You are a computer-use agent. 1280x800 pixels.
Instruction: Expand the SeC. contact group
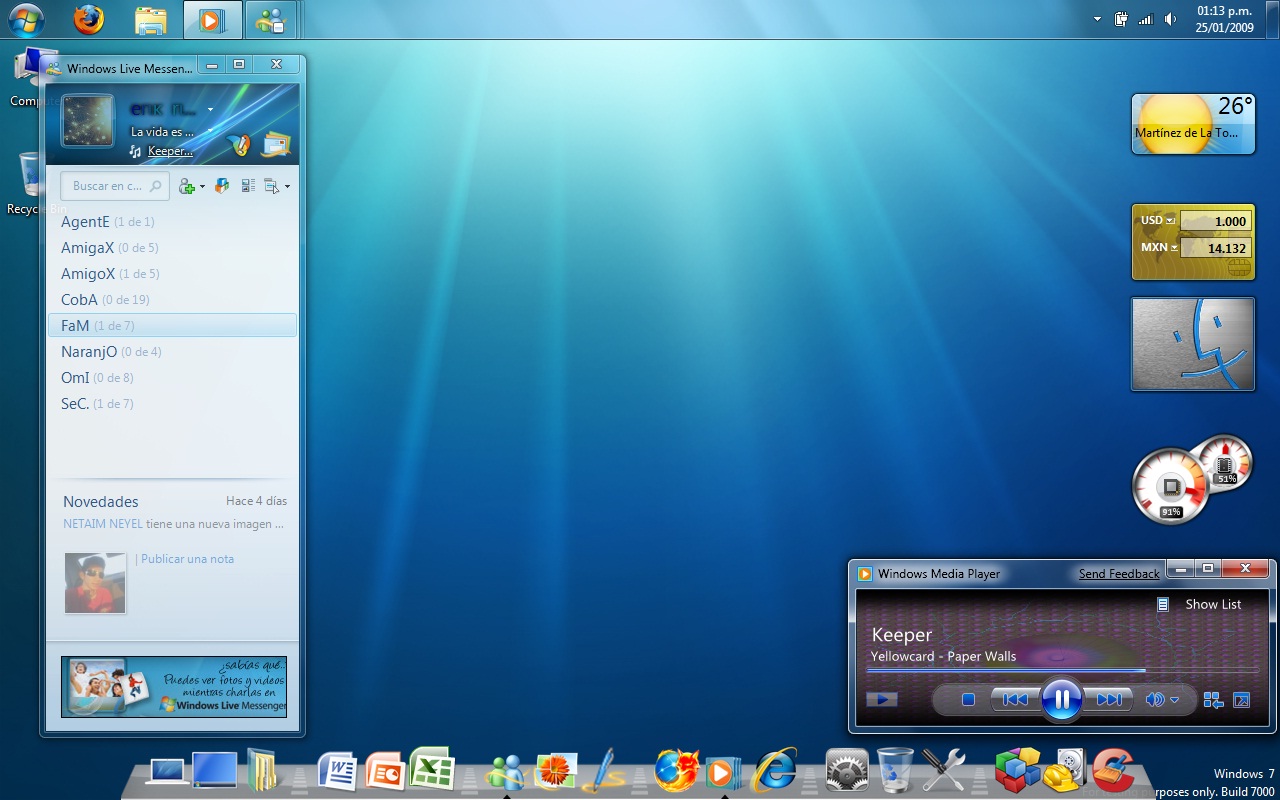pyautogui.click(x=96, y=404)
